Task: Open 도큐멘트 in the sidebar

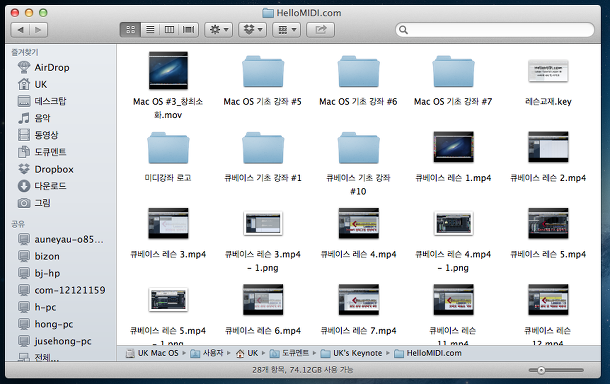Action: pos(42,152)
